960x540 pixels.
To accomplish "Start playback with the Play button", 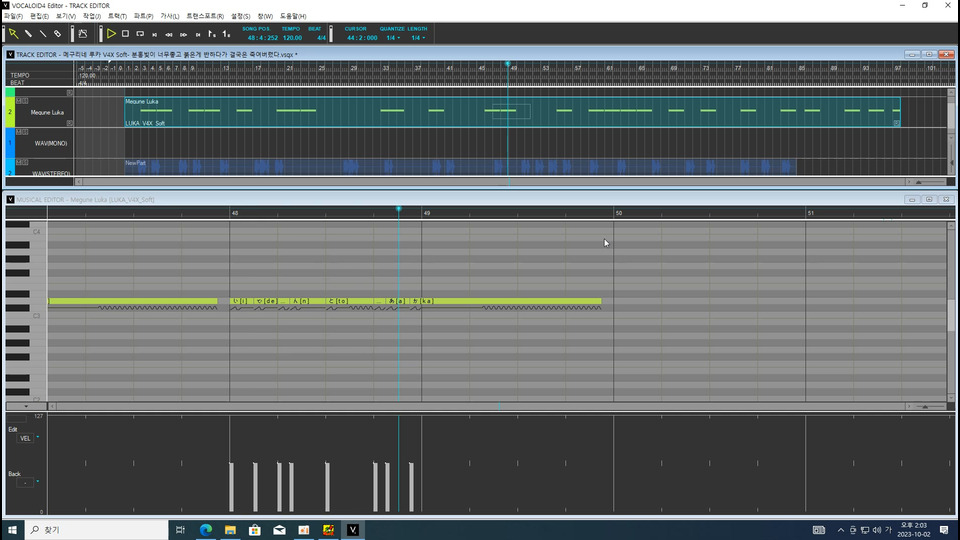I will tap(111, 34).
